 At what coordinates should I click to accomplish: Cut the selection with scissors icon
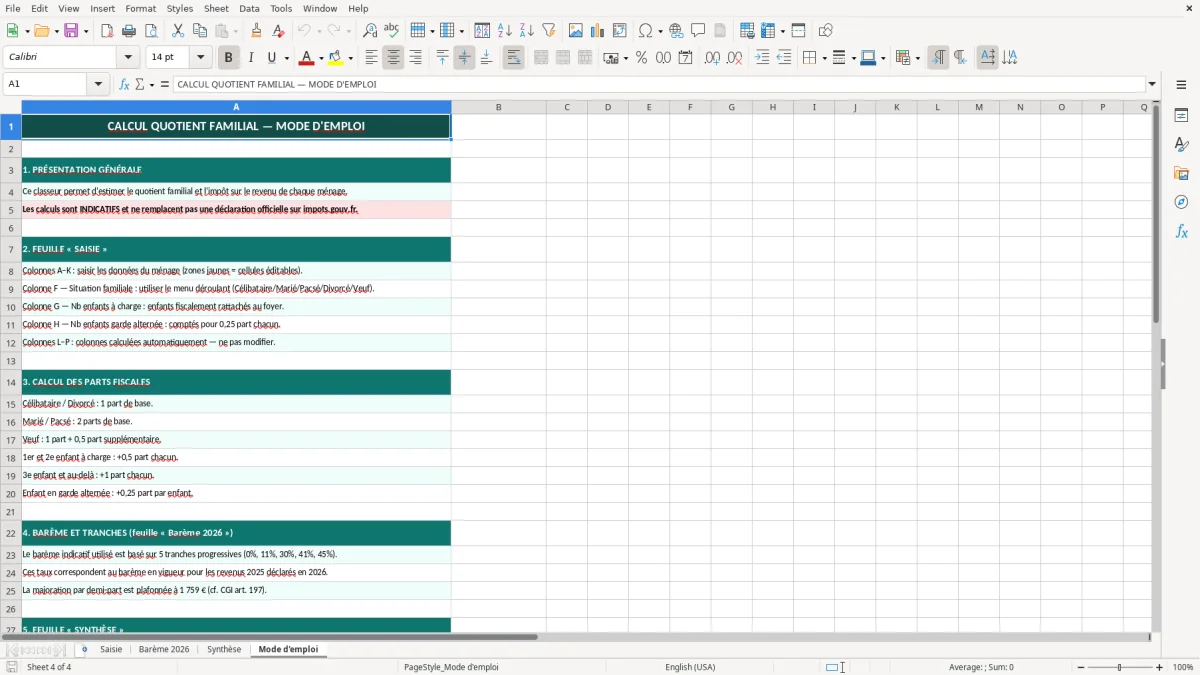click(x=178, y=31)
